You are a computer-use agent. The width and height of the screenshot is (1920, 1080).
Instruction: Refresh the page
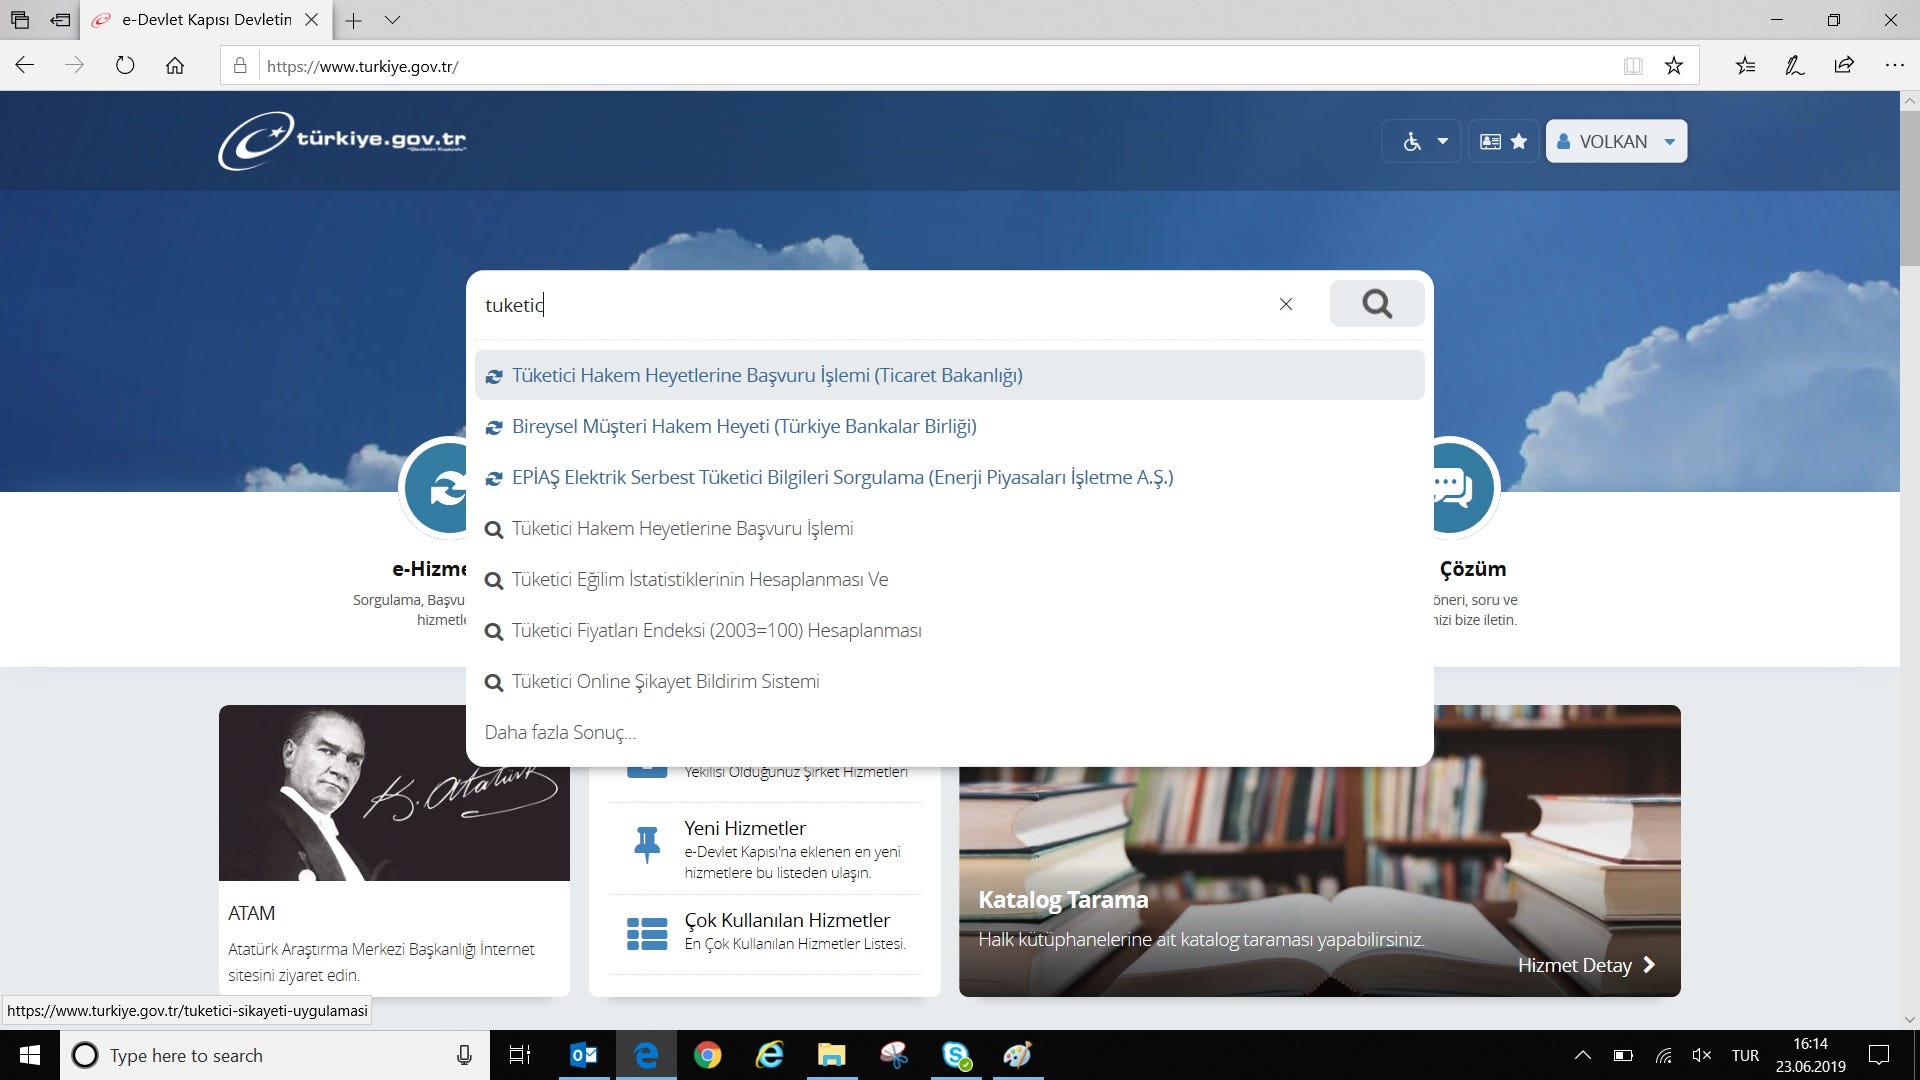pos(125,66)
